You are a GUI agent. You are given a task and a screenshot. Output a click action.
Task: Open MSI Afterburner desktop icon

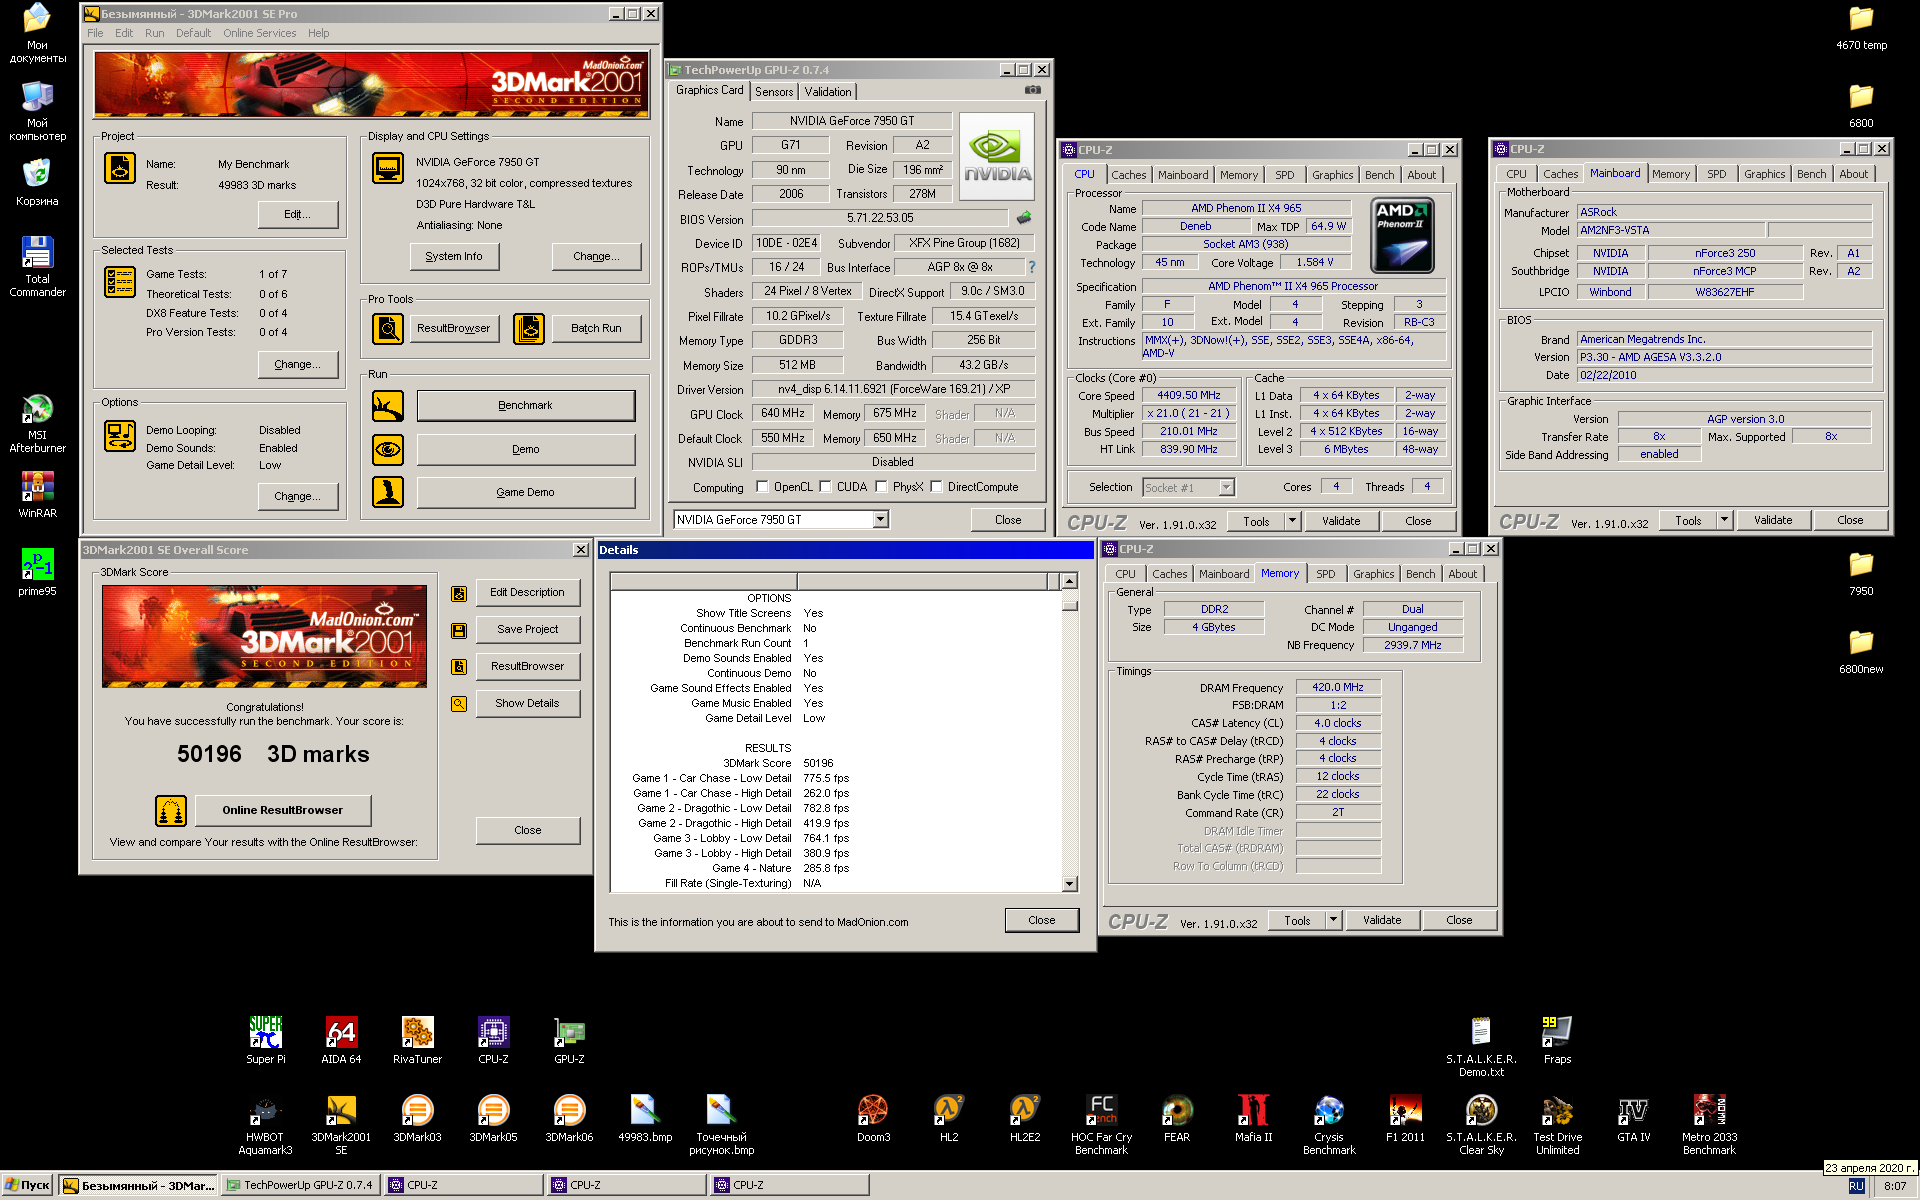coord(37,423)
